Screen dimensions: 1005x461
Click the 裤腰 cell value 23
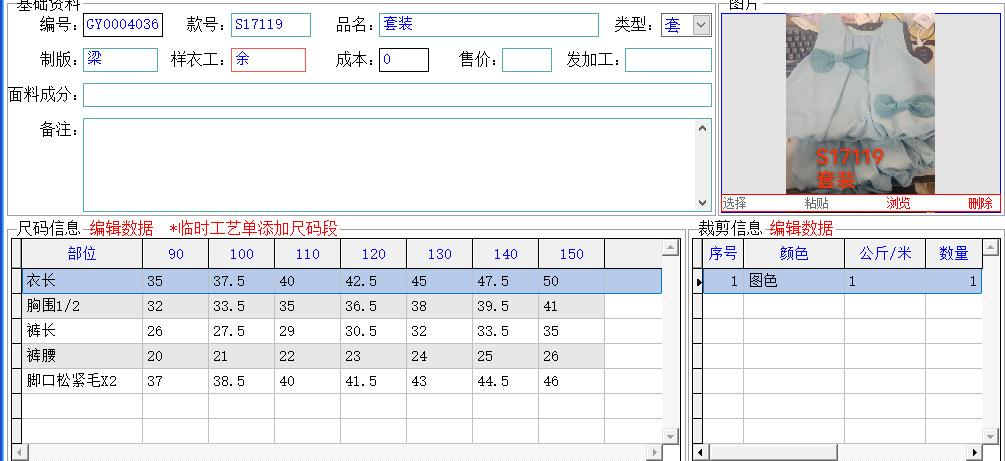[374, 356]
